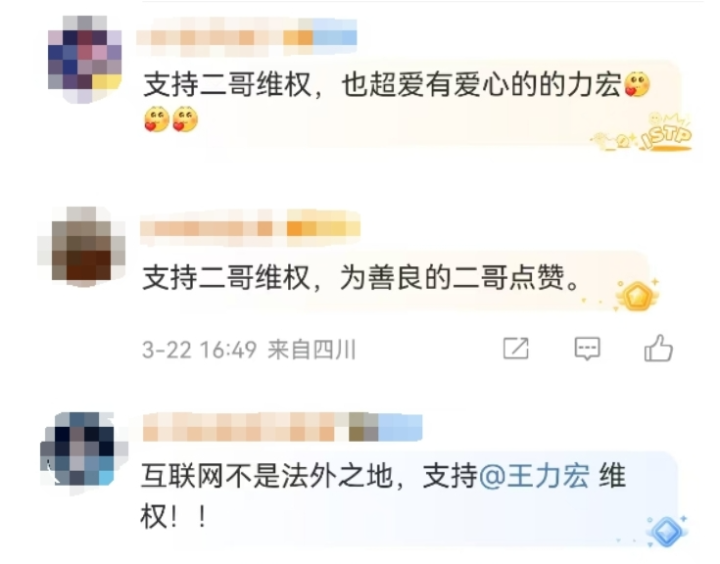Click the timestamp 3-22 16:49
Image resolution: width=720 pixels, height=564 pixels.
coord(199,350)
